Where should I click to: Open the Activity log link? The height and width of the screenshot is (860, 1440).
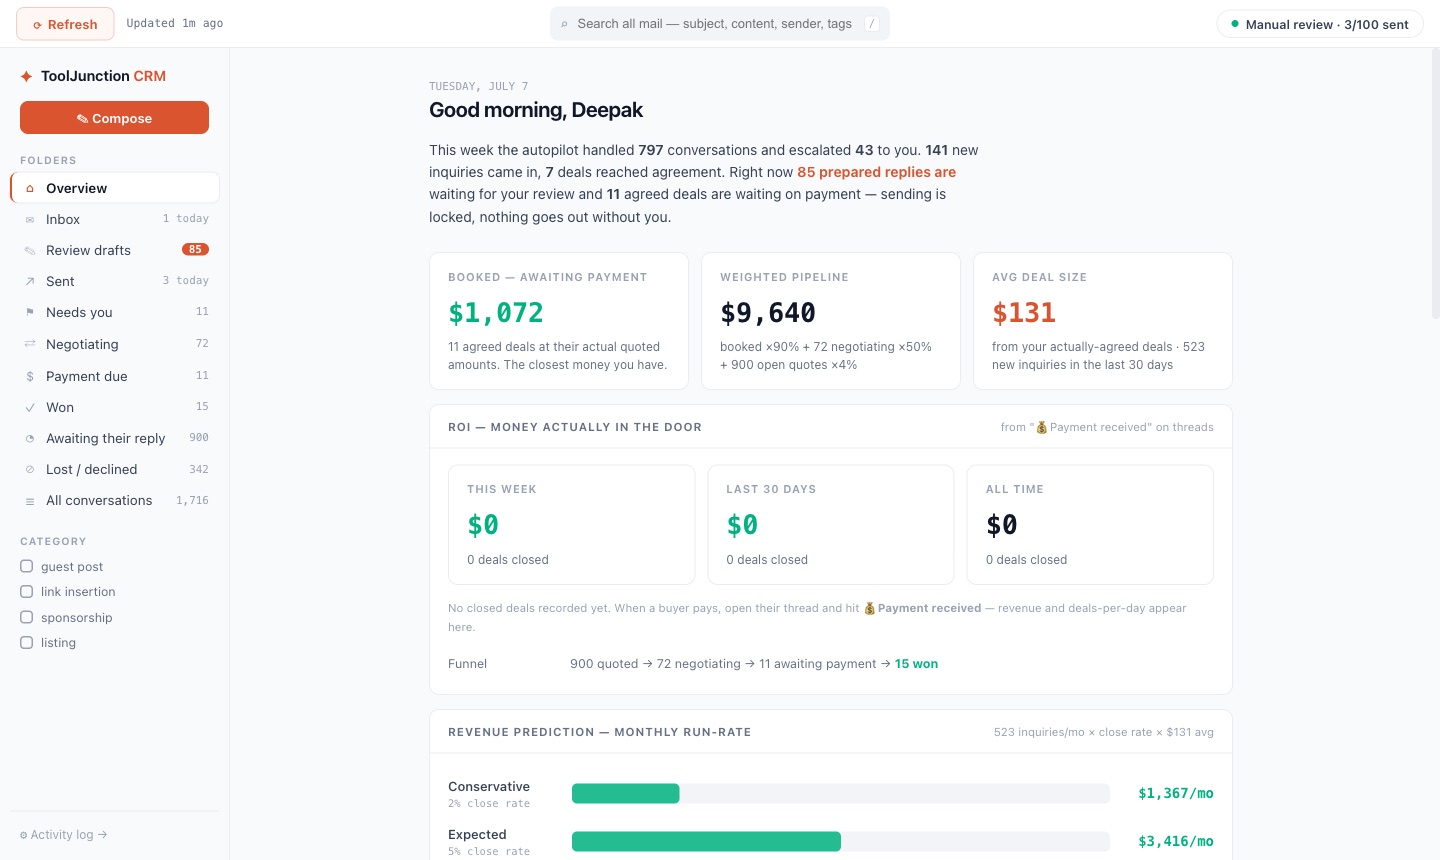click(x=63, y=834)
